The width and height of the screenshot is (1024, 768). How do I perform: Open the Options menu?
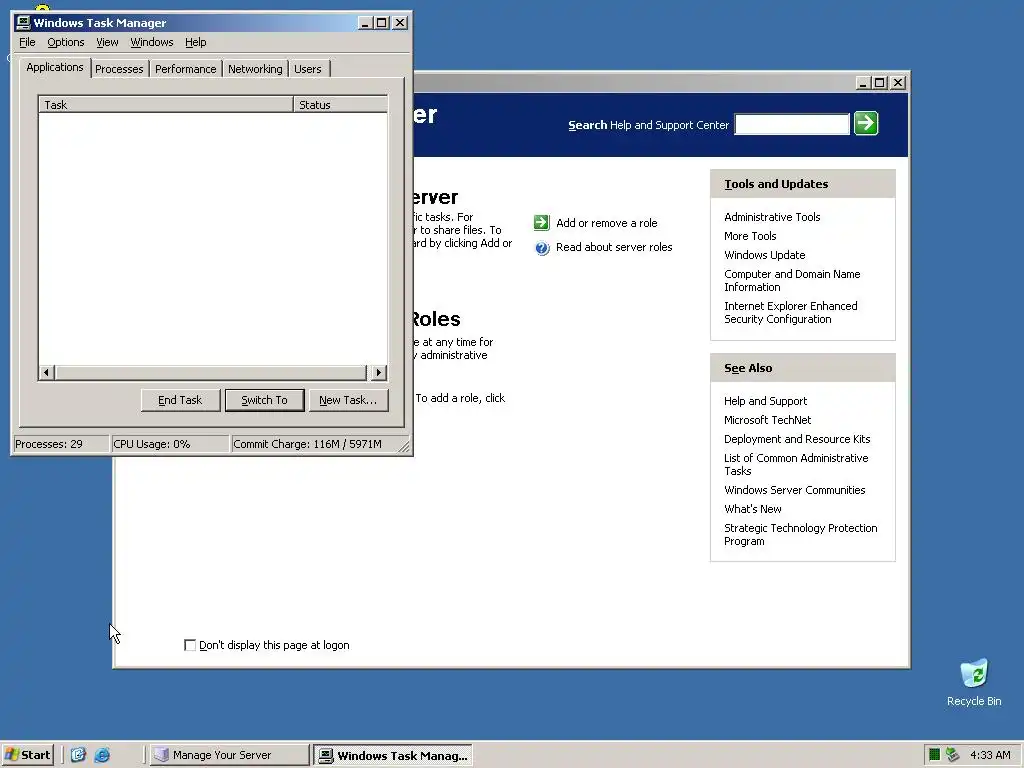pyautogui.click(x=66, y=42)
